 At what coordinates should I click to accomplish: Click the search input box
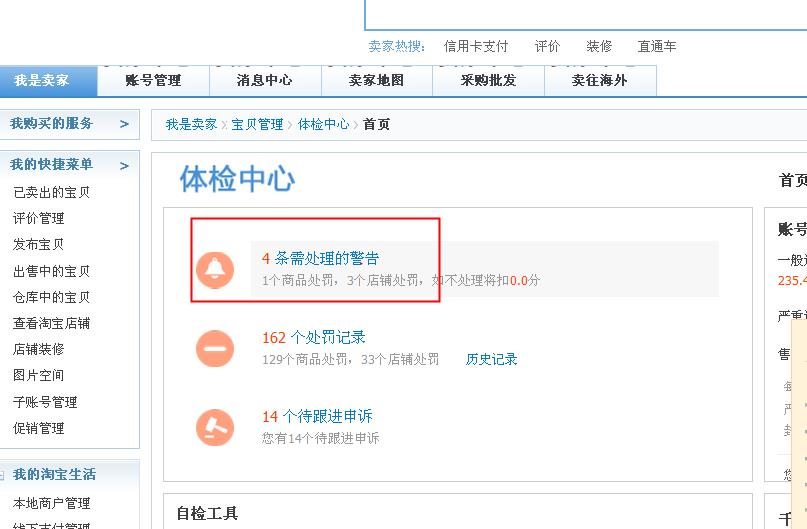pyautogui.click(x=586, y=15)
